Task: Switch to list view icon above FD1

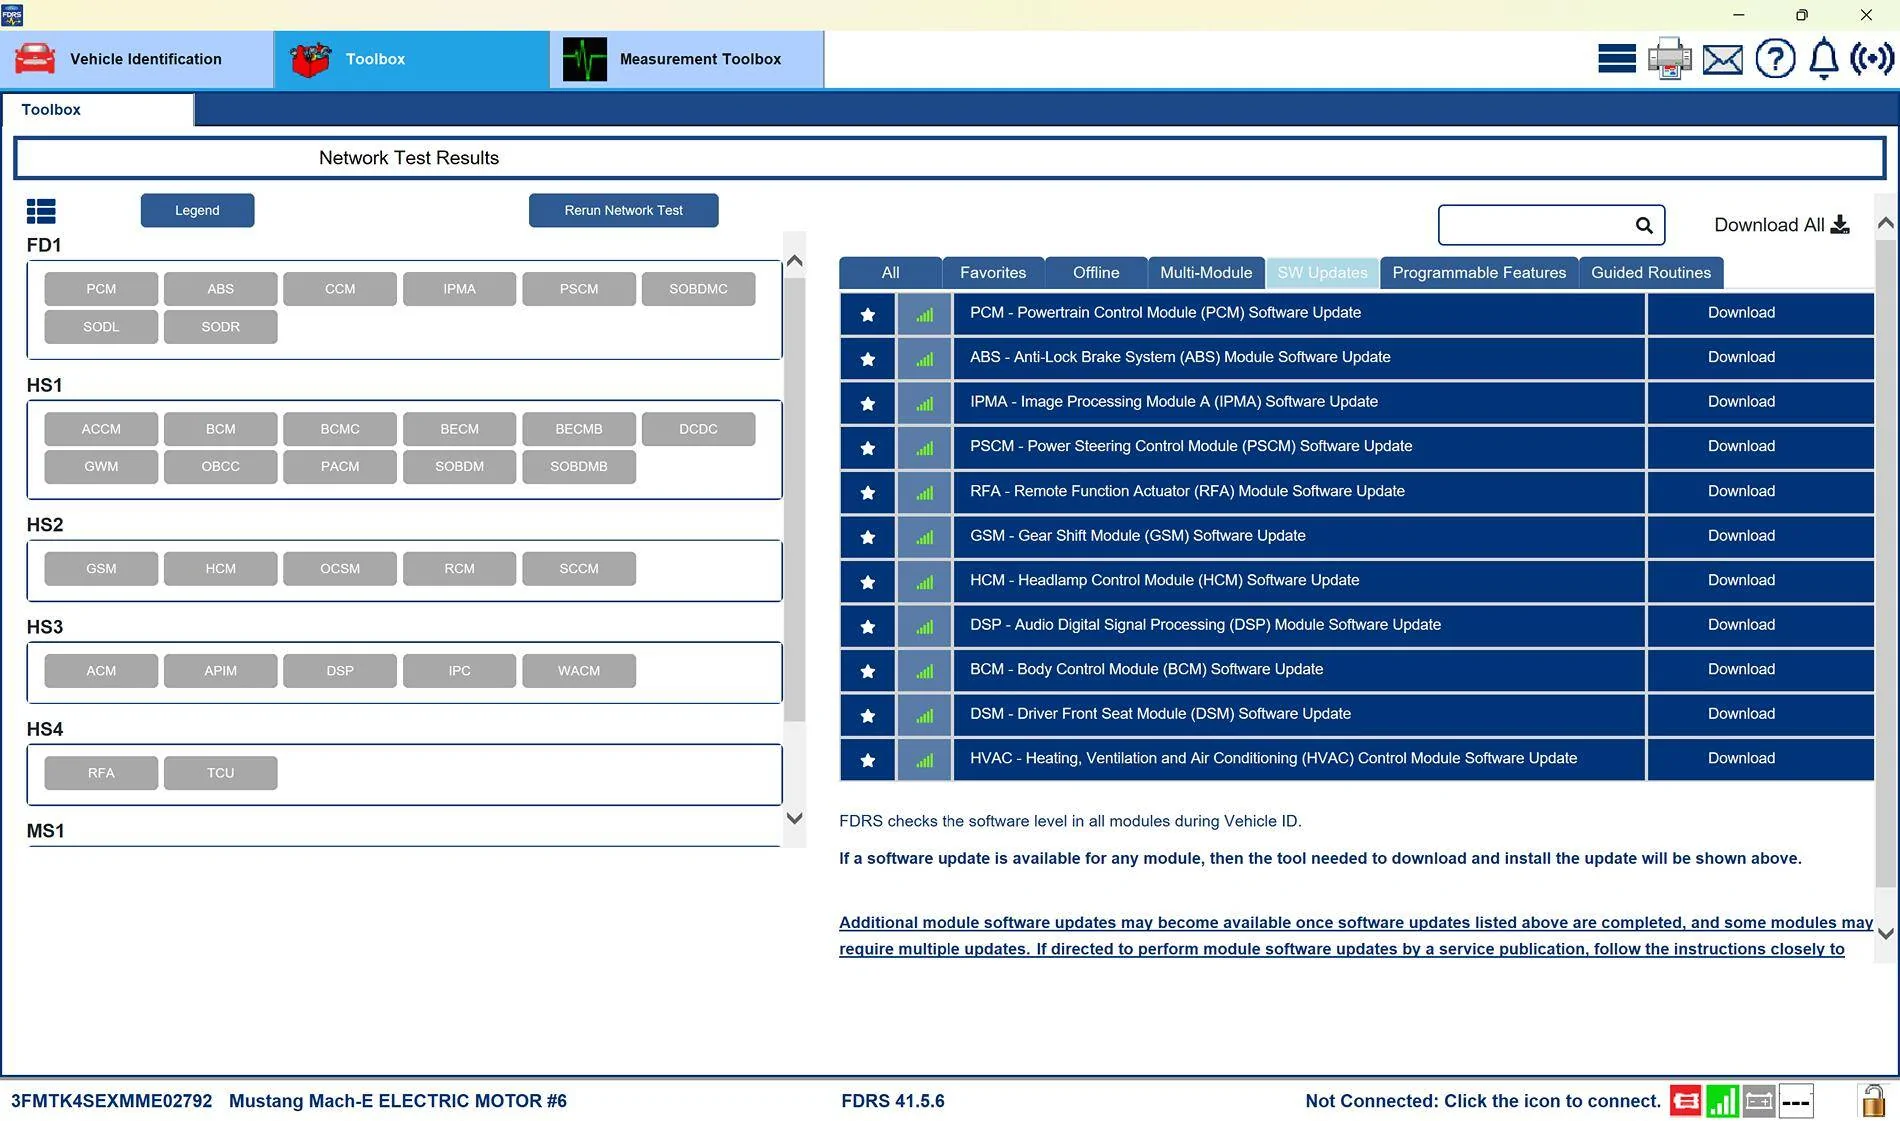Action: pos(41,211)
